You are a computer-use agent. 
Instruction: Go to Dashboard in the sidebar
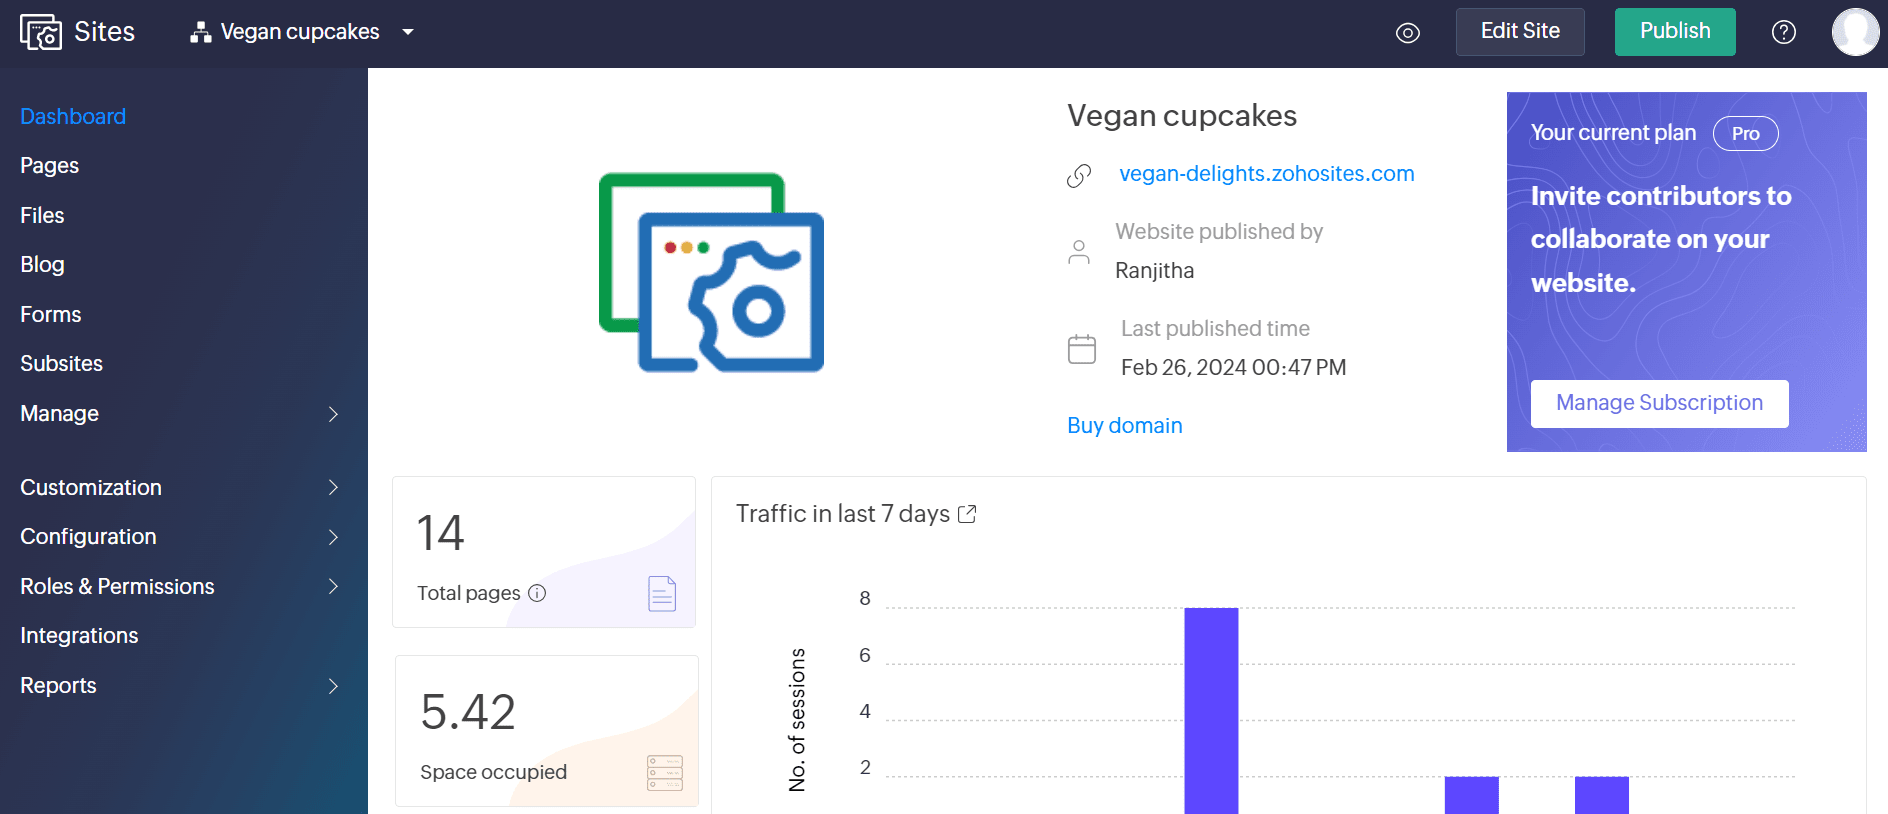73,116
